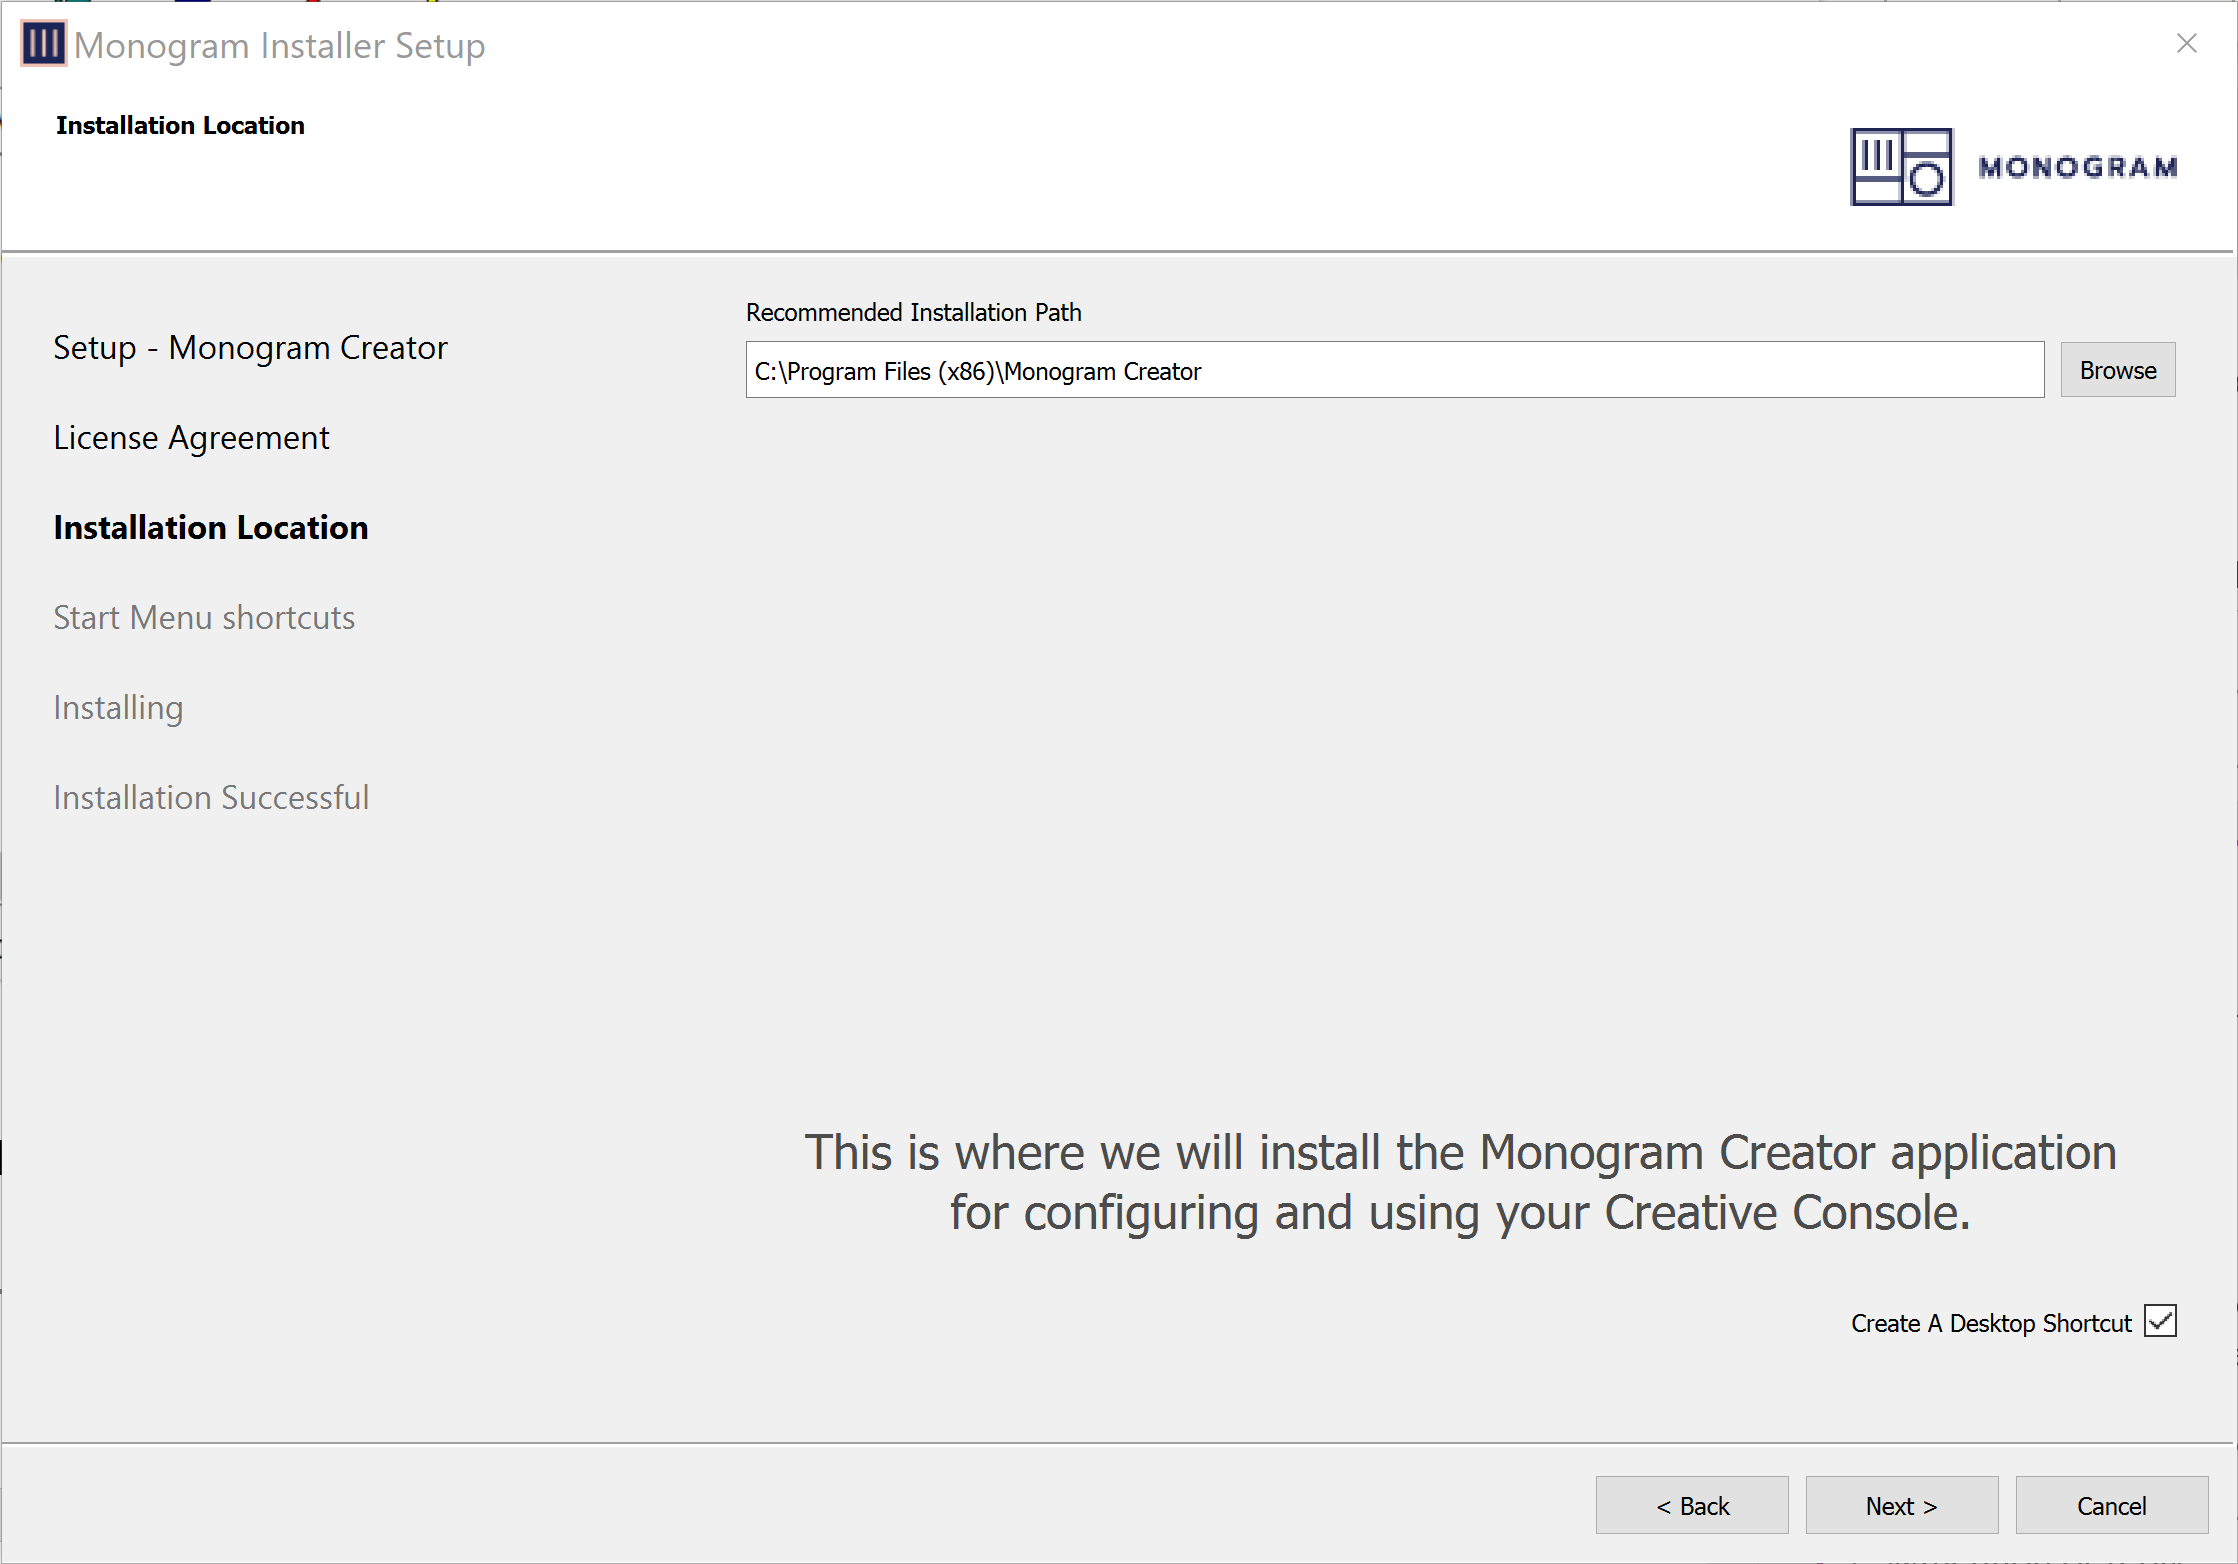The height and width of the screenshot is (1564, 2238).
Task: Select the Setup - Monogram Creator step
Action: [250, 348]
